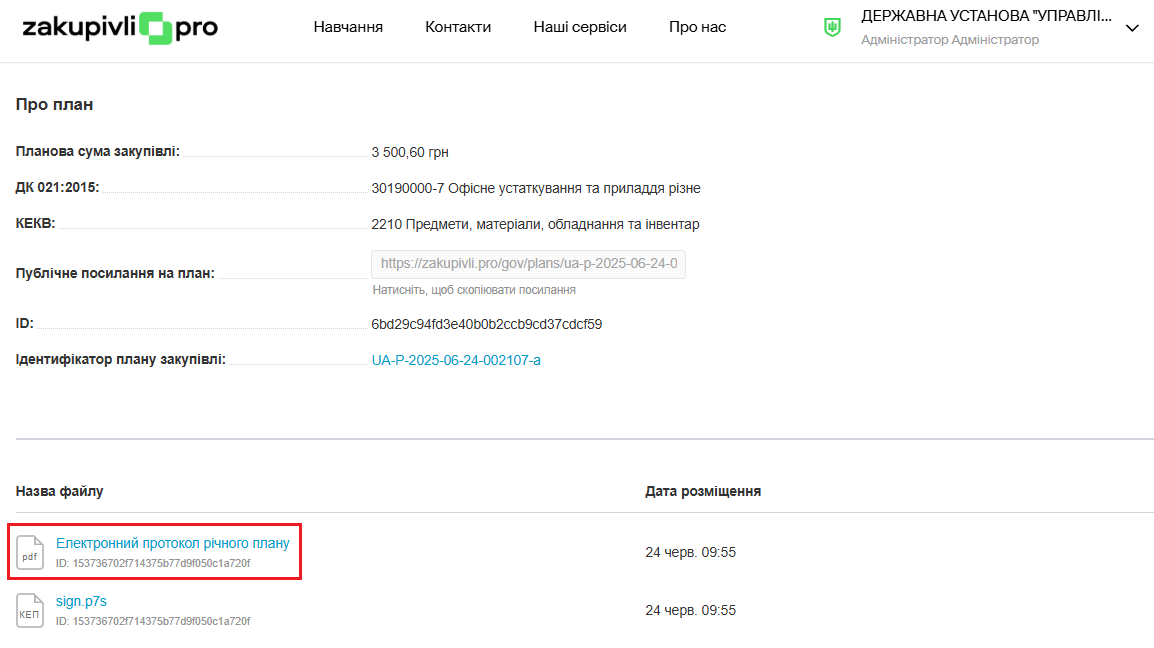Go to the Контакти page
This screenshot has width=1154, height=648.
click(458, 27)
